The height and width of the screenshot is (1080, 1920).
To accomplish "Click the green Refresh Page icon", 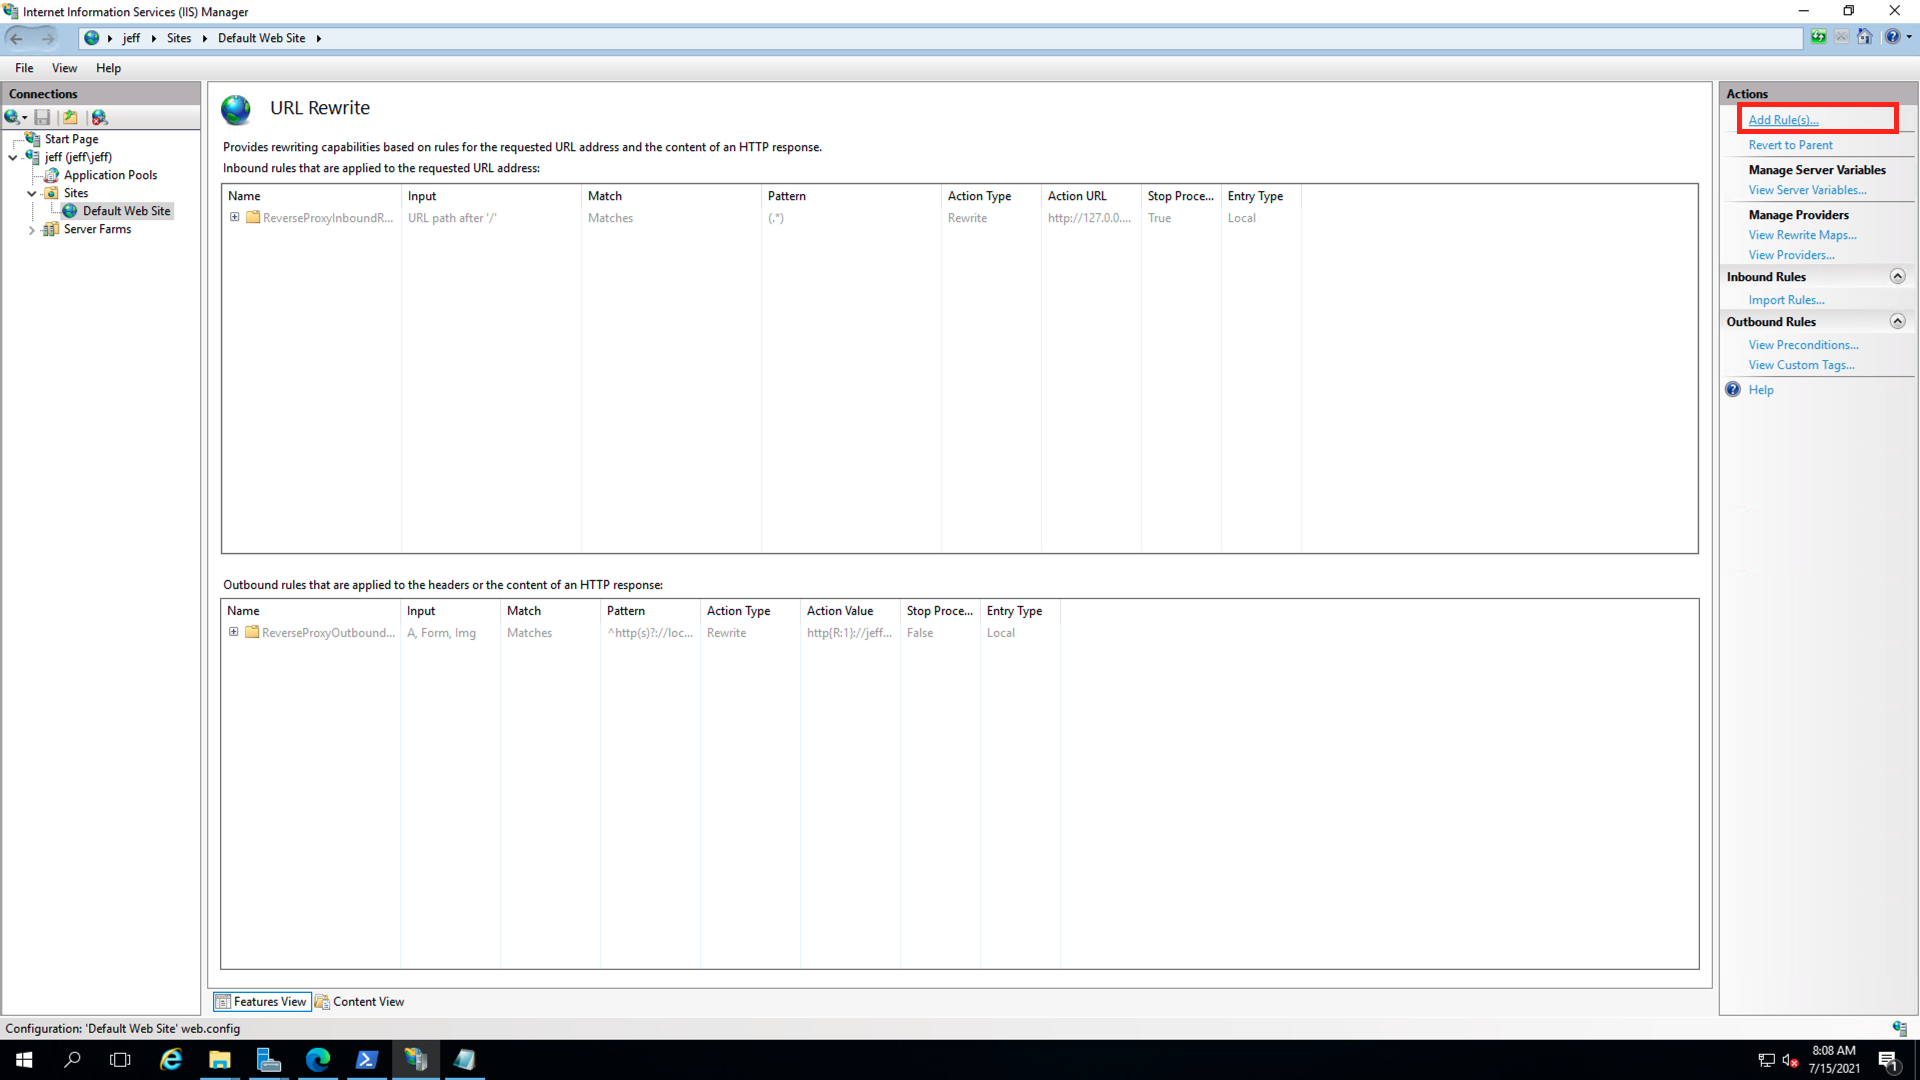I will pyautogui.click(x=1818, y=37).
